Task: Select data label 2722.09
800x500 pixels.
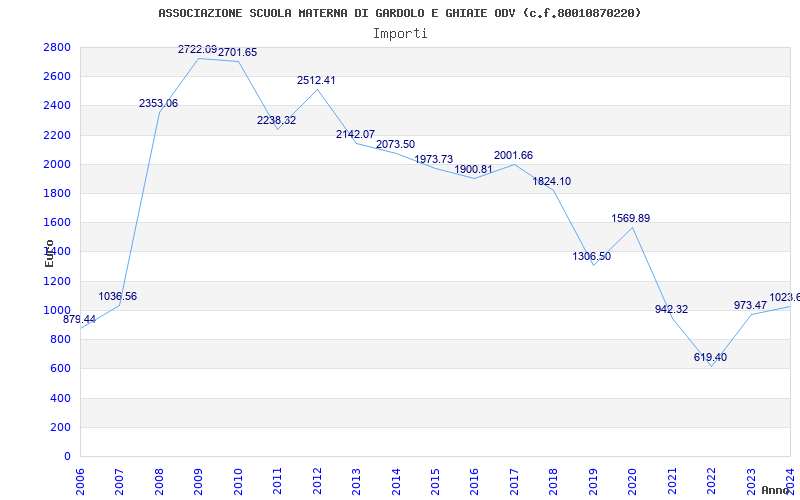Action: 197,49
